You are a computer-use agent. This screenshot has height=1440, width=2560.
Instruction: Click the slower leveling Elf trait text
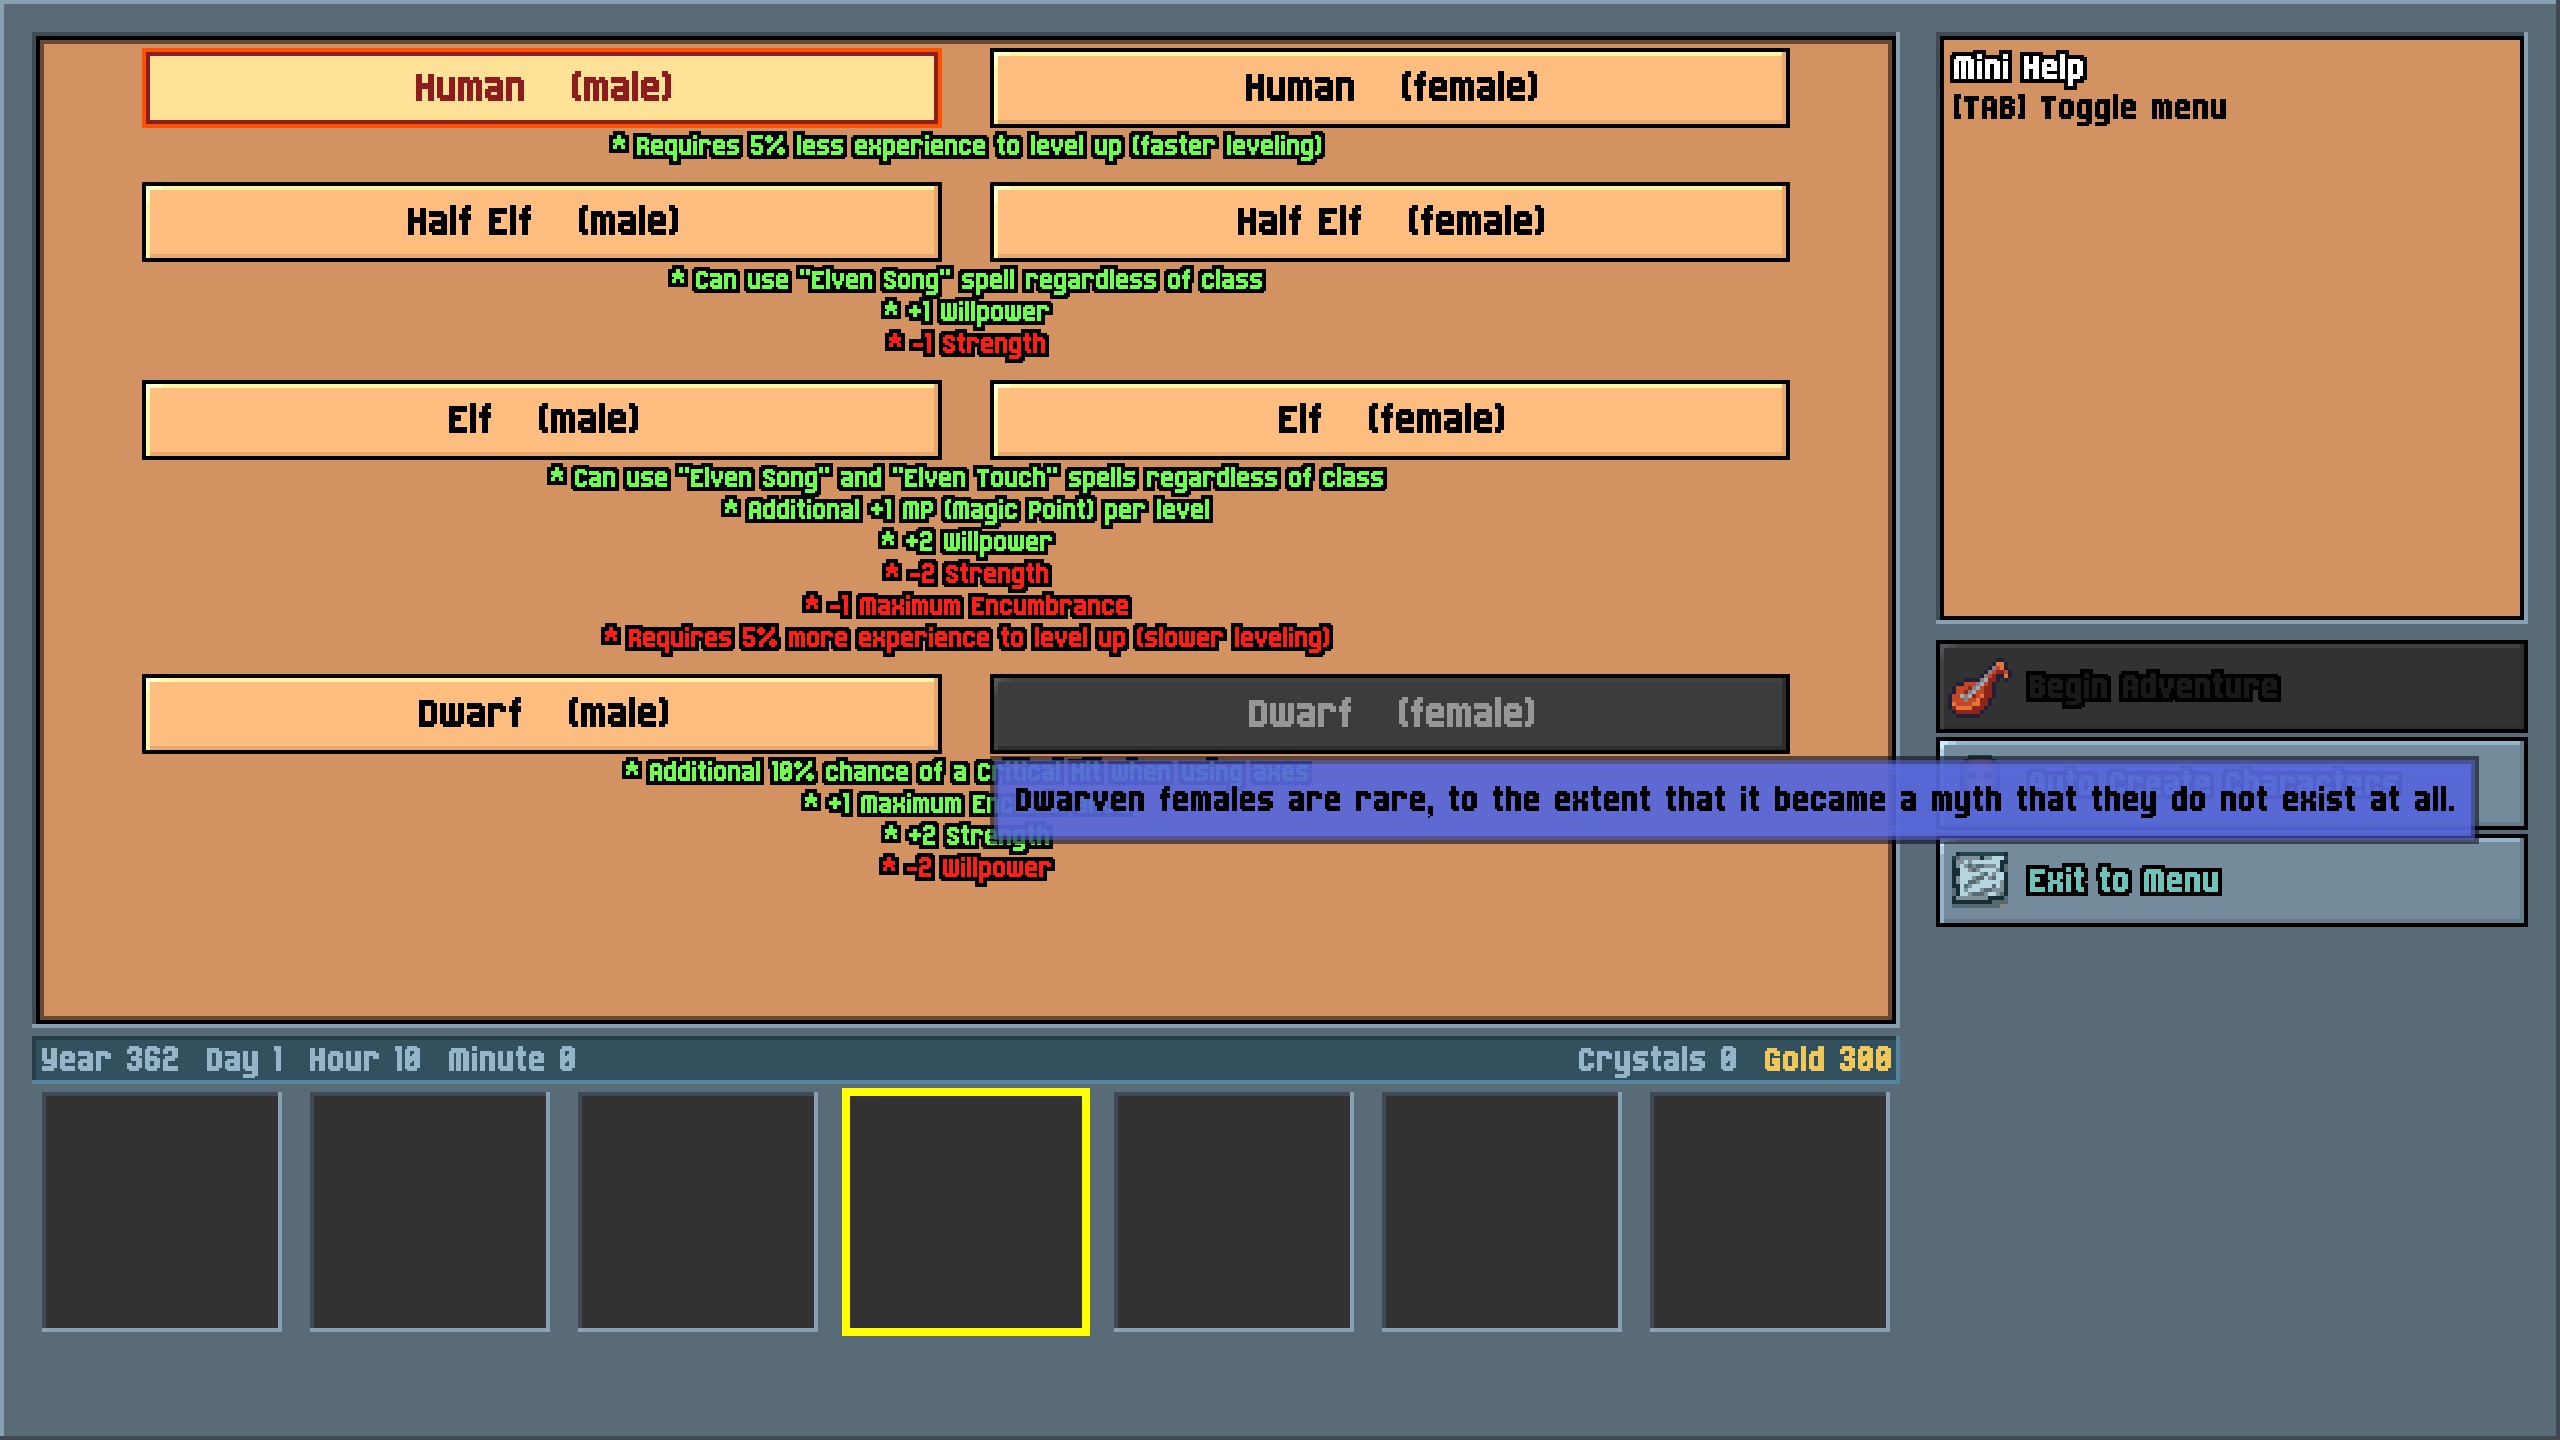(x=967, y=638)
